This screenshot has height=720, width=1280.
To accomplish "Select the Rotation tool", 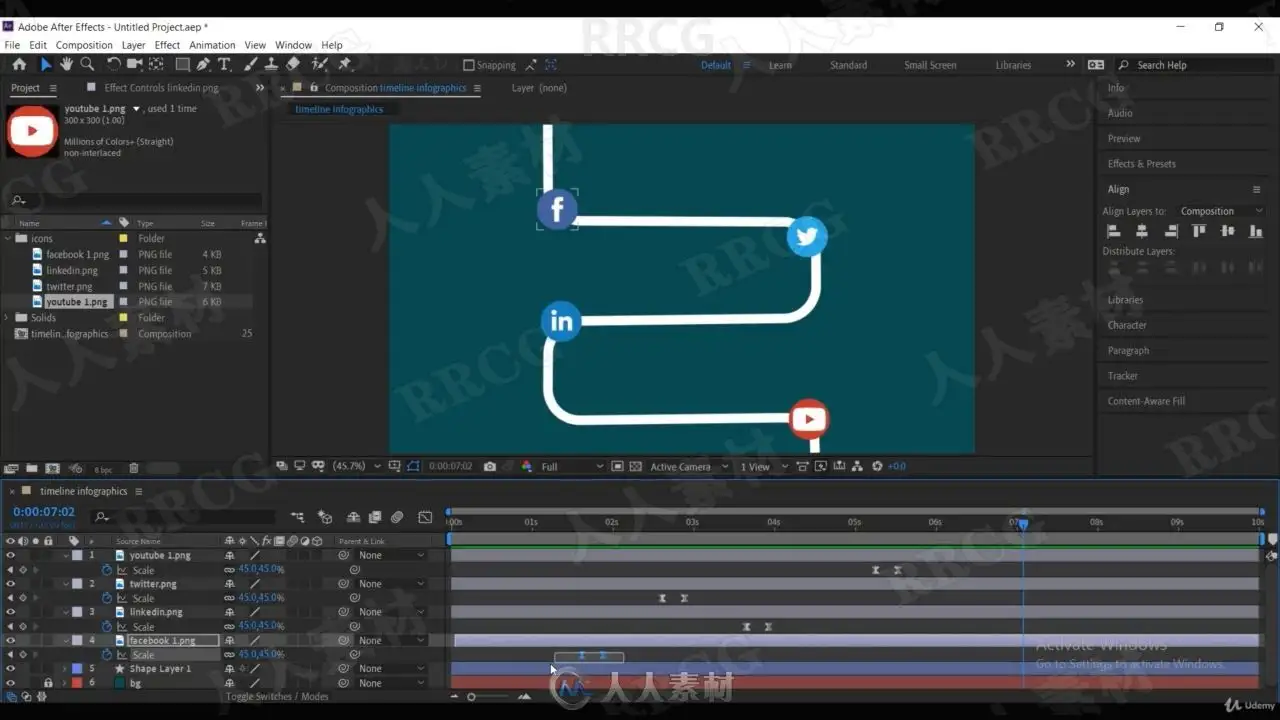I will pos(113,64).
